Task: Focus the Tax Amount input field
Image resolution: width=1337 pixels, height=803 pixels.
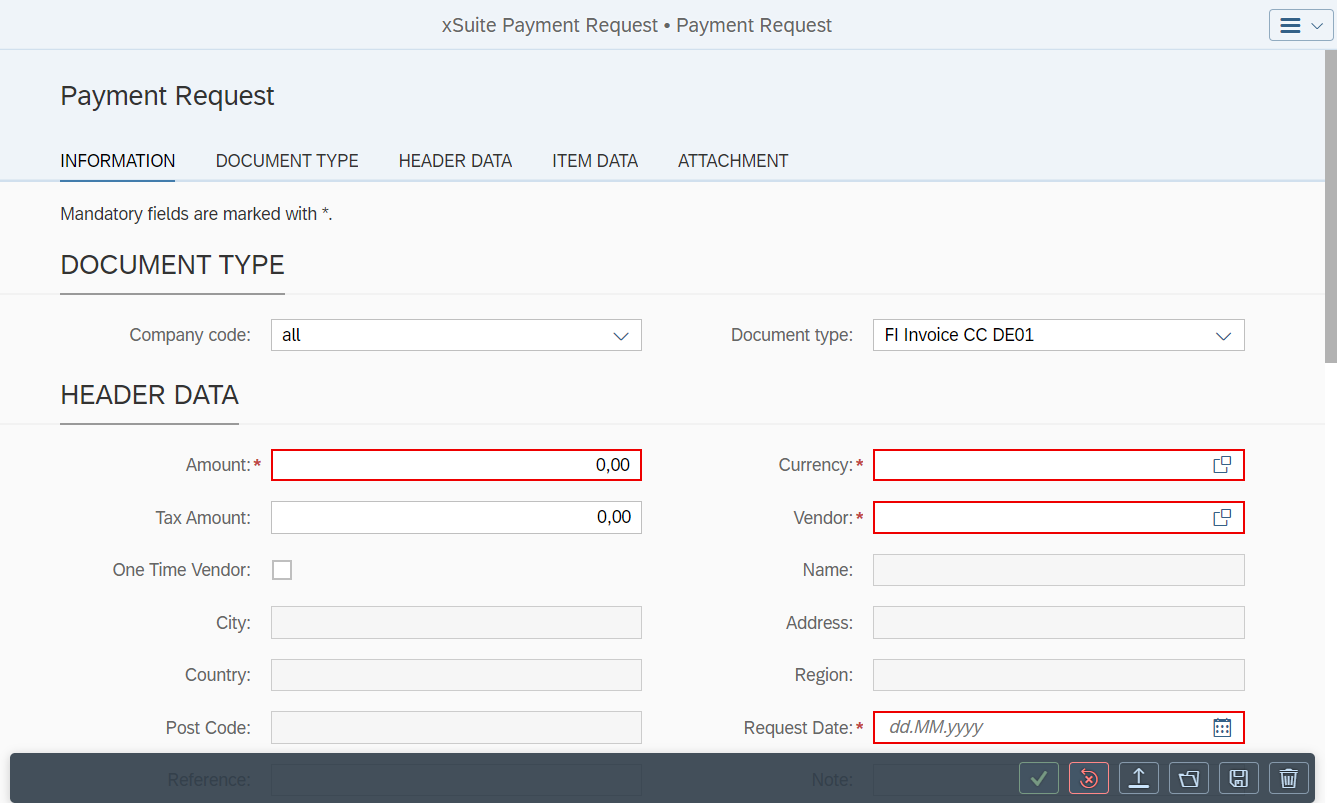Action: point(455,518)
